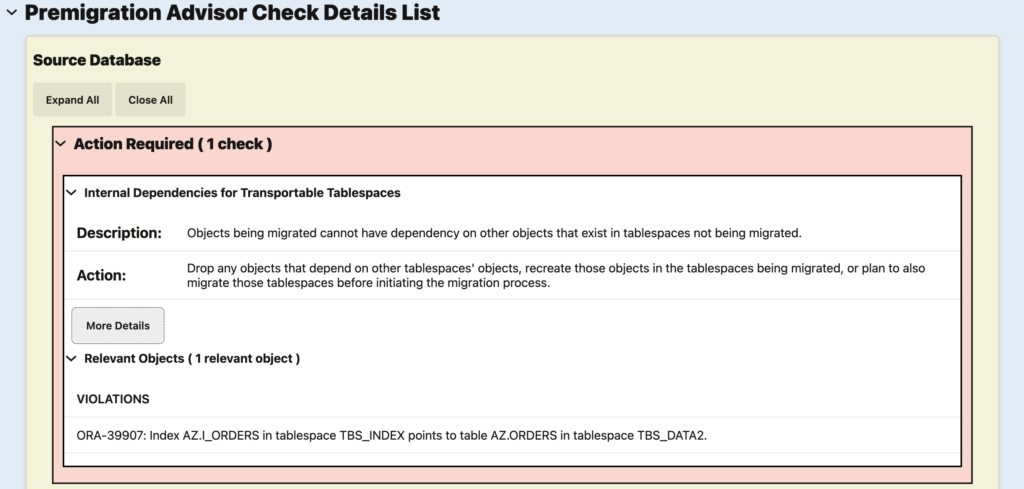Click the Action Required (1 check) title
Image resolution: width=1024 pixels, height=489 pixels.
(173, 144)
